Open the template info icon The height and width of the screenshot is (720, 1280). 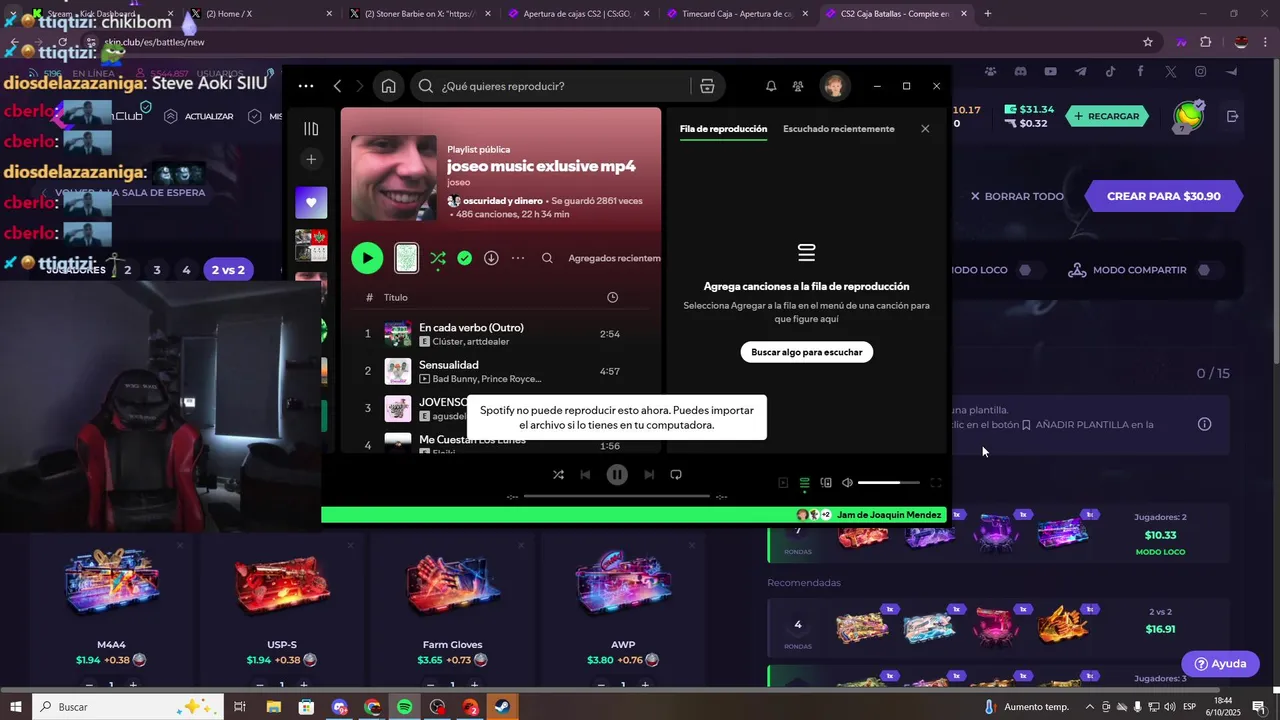pos(1205,424)
